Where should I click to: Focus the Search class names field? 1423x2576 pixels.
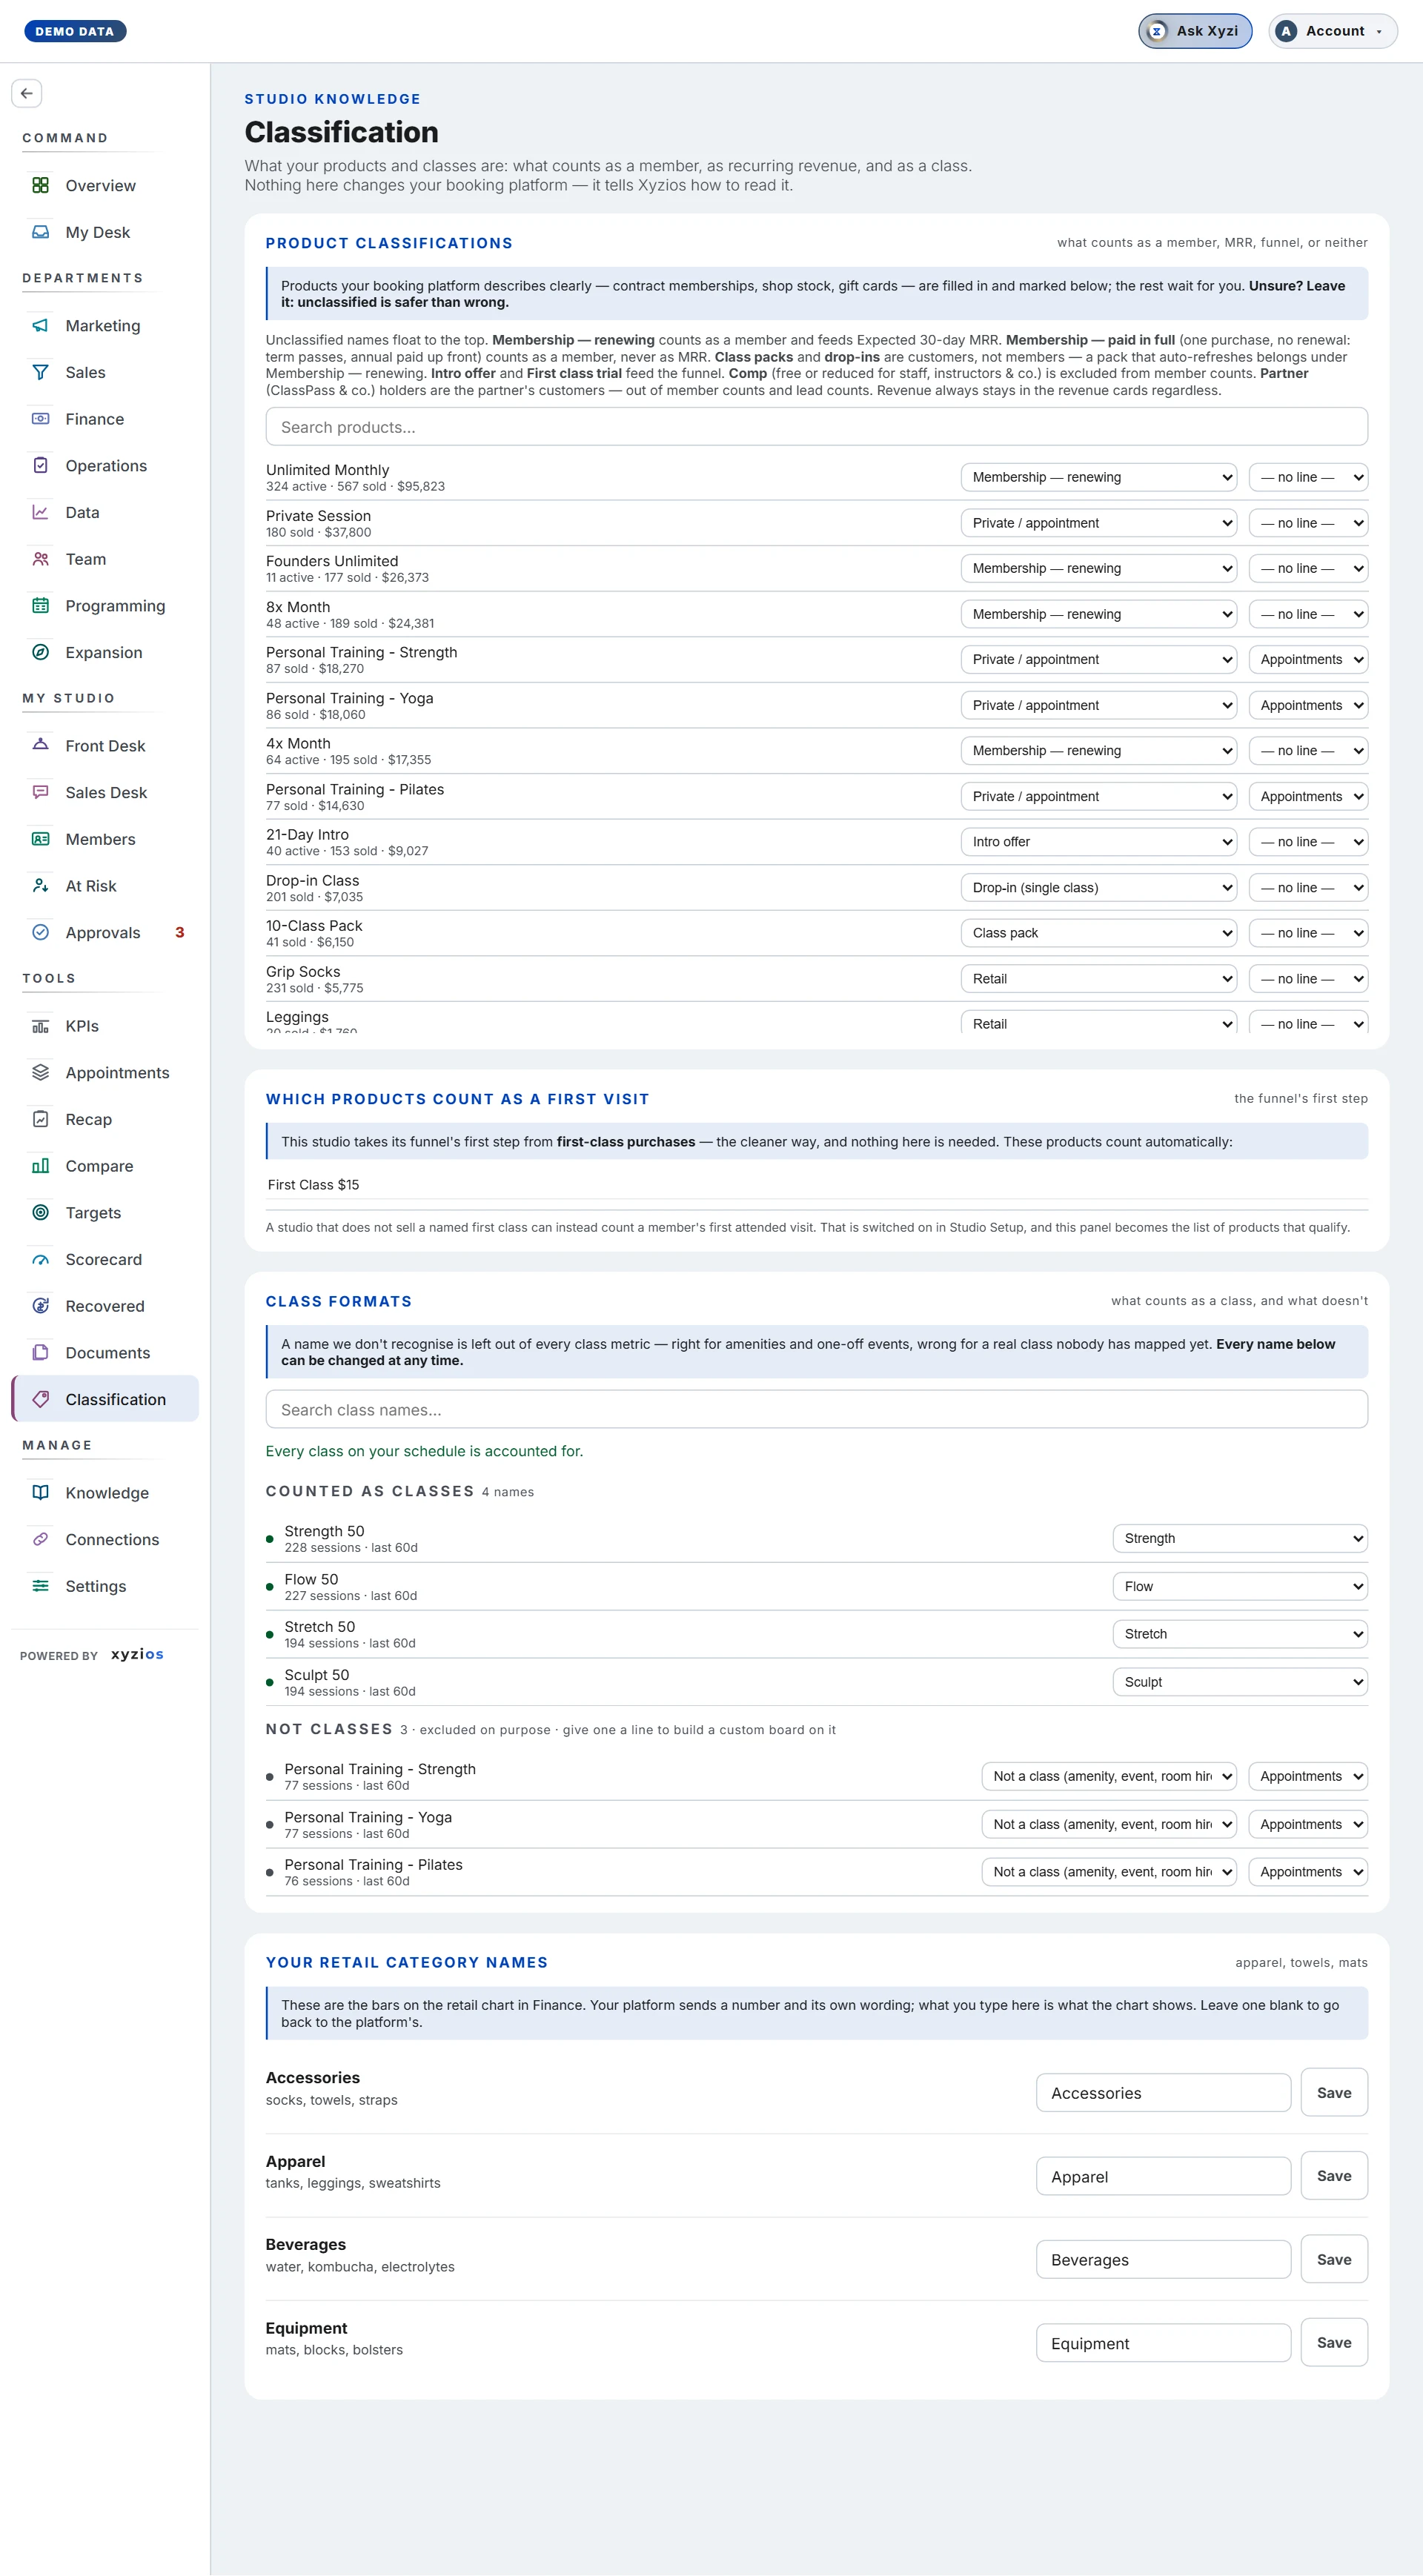816,1410
